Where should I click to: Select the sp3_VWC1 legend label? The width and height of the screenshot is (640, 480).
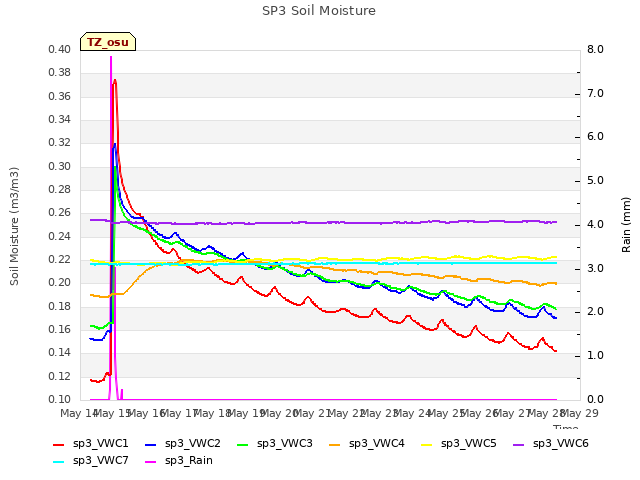(x=100, y=443)
